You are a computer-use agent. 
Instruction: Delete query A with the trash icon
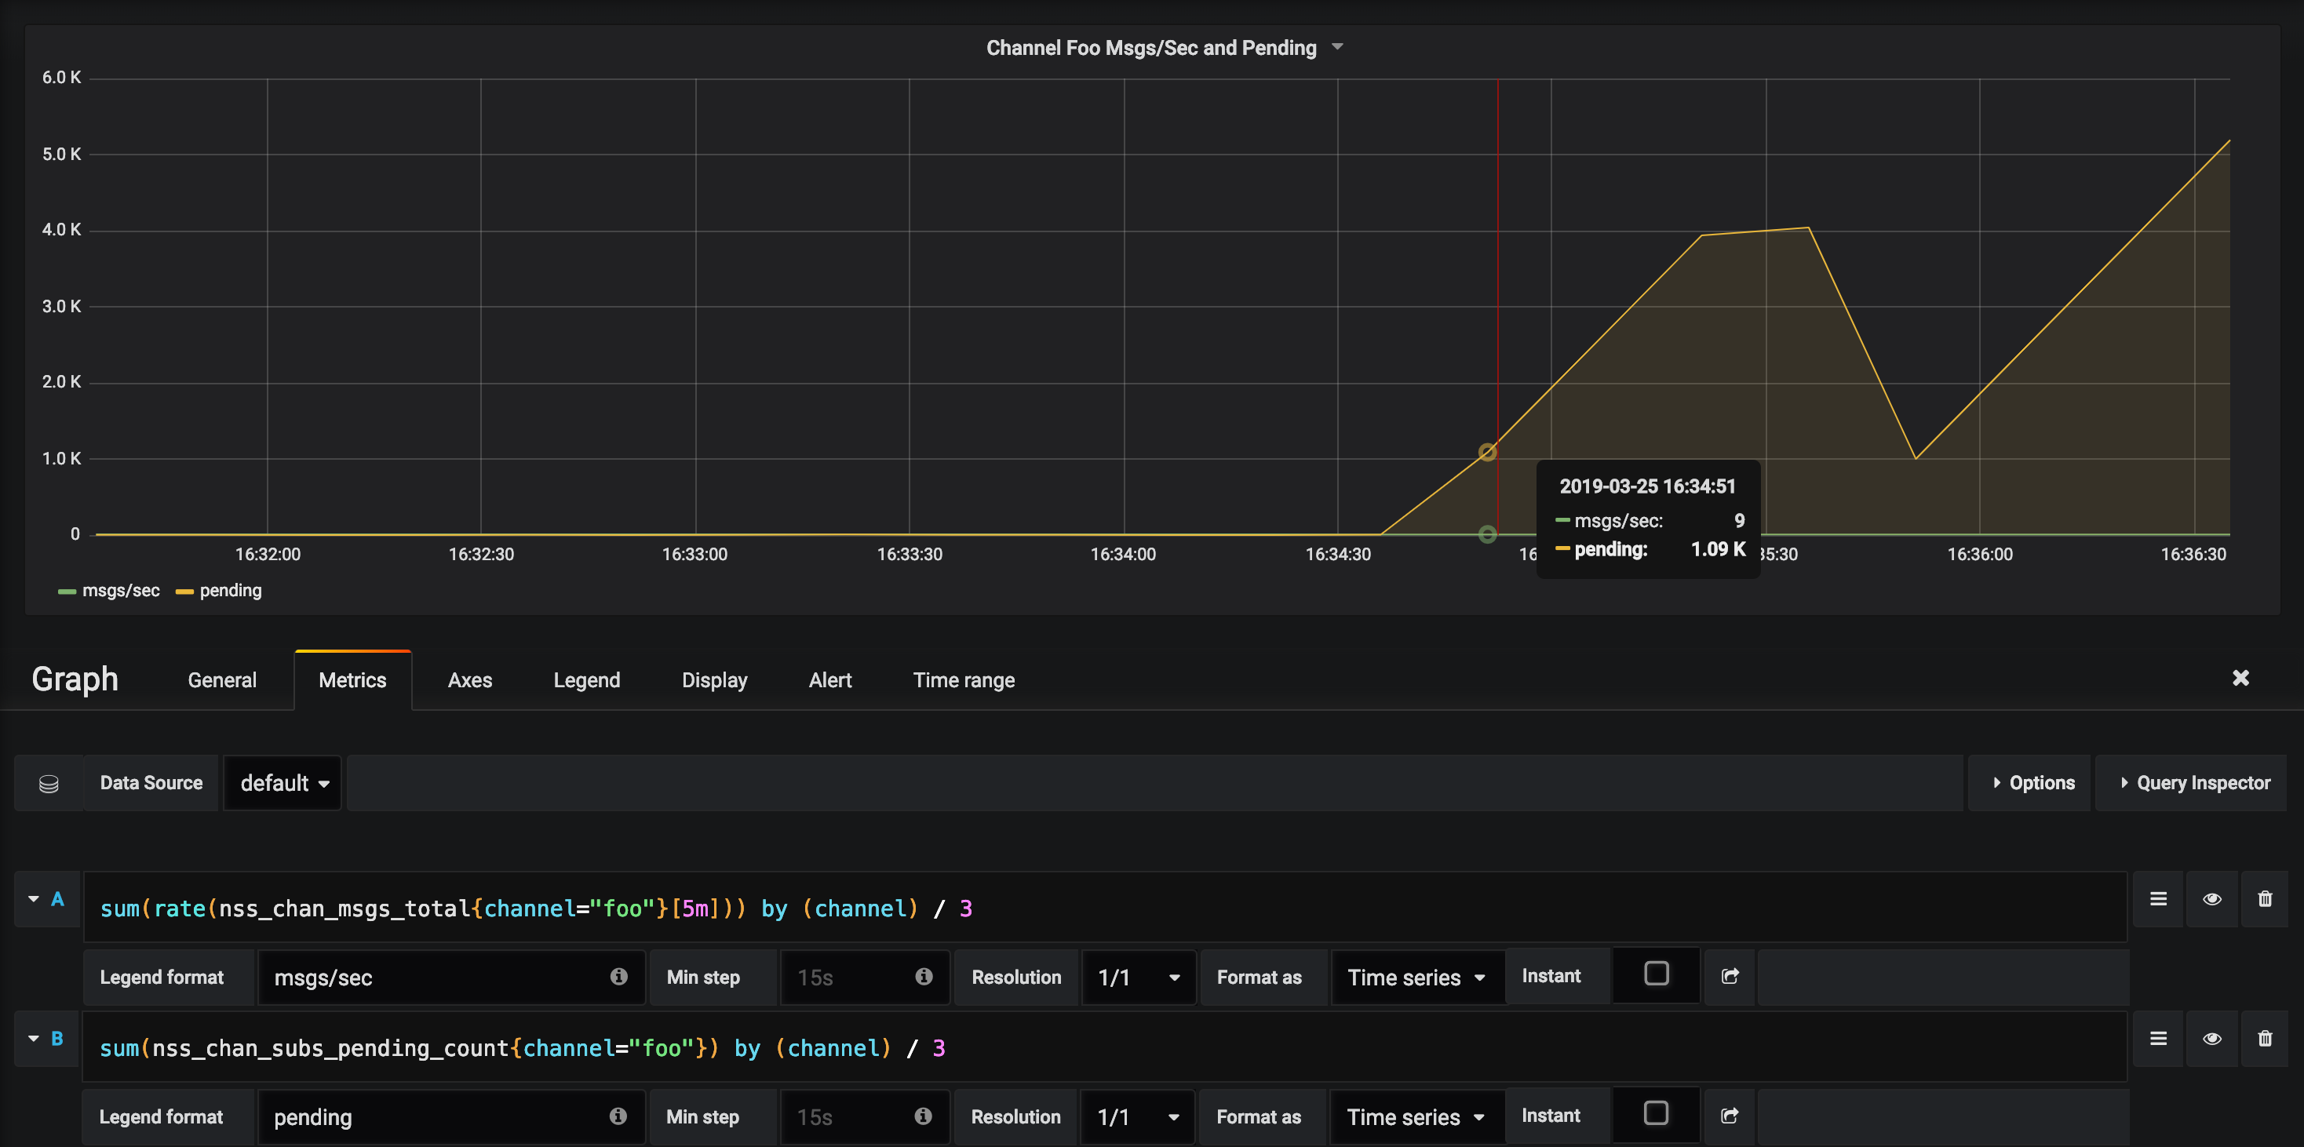2265,899
